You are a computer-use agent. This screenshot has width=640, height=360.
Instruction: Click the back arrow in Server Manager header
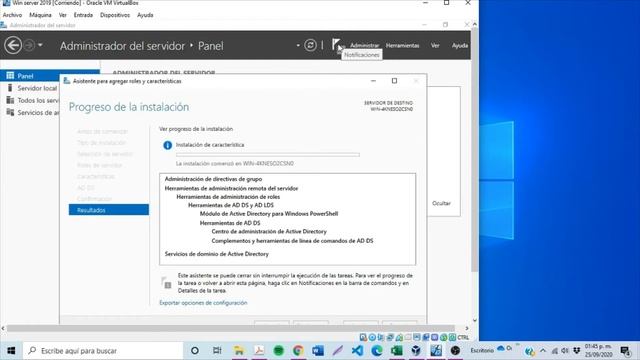(13, 45)
